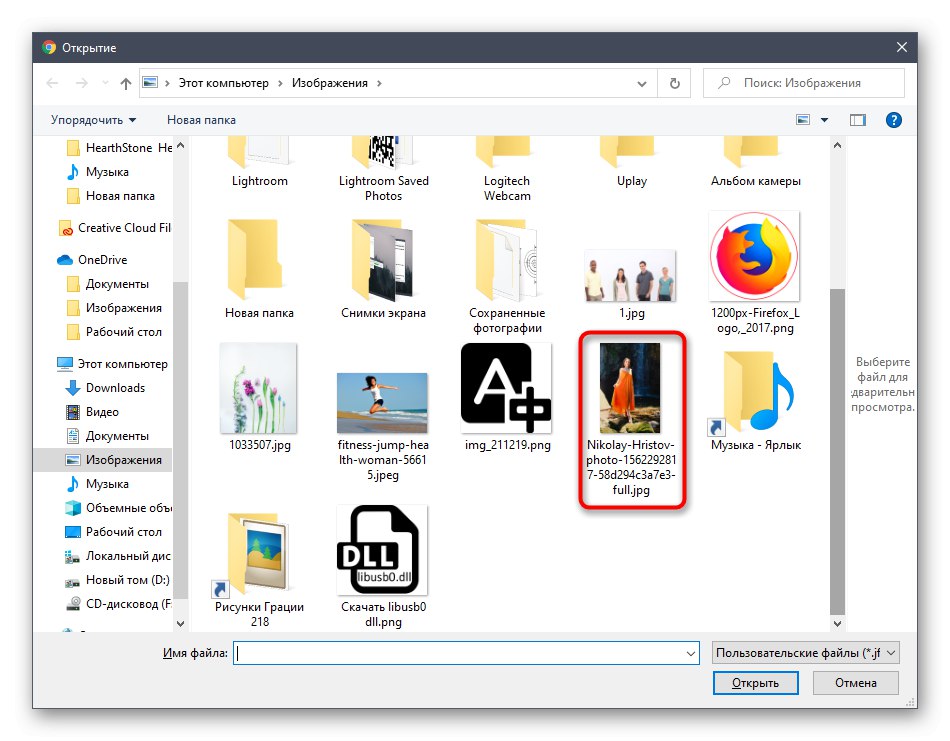
Task: Open Объемные объекты in the sidebar
Action: [x=119, y=508]
